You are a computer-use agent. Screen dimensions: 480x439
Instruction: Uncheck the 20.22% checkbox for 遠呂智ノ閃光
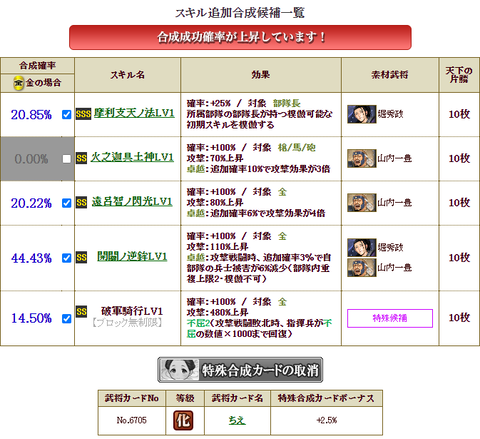(67, 203)
